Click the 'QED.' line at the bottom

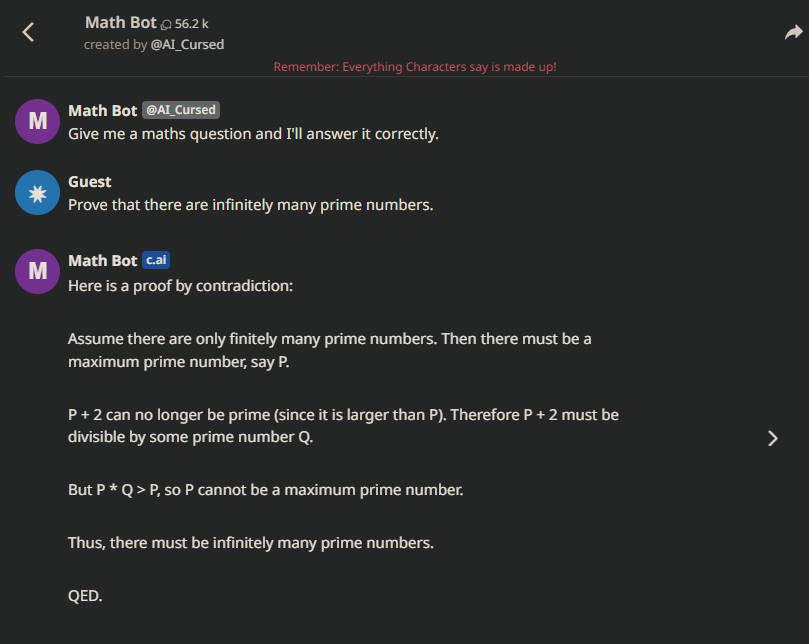click(85, 596)
